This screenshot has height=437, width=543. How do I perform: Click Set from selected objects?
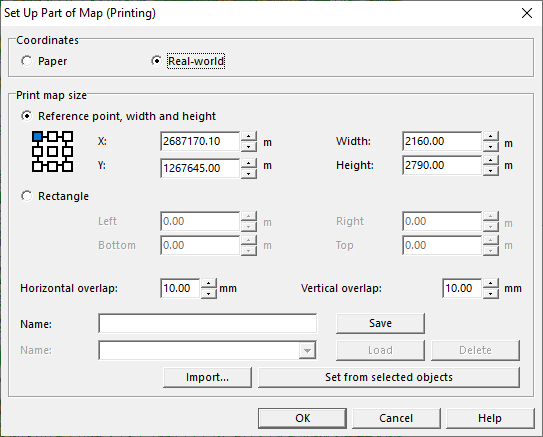coord(389,377)
